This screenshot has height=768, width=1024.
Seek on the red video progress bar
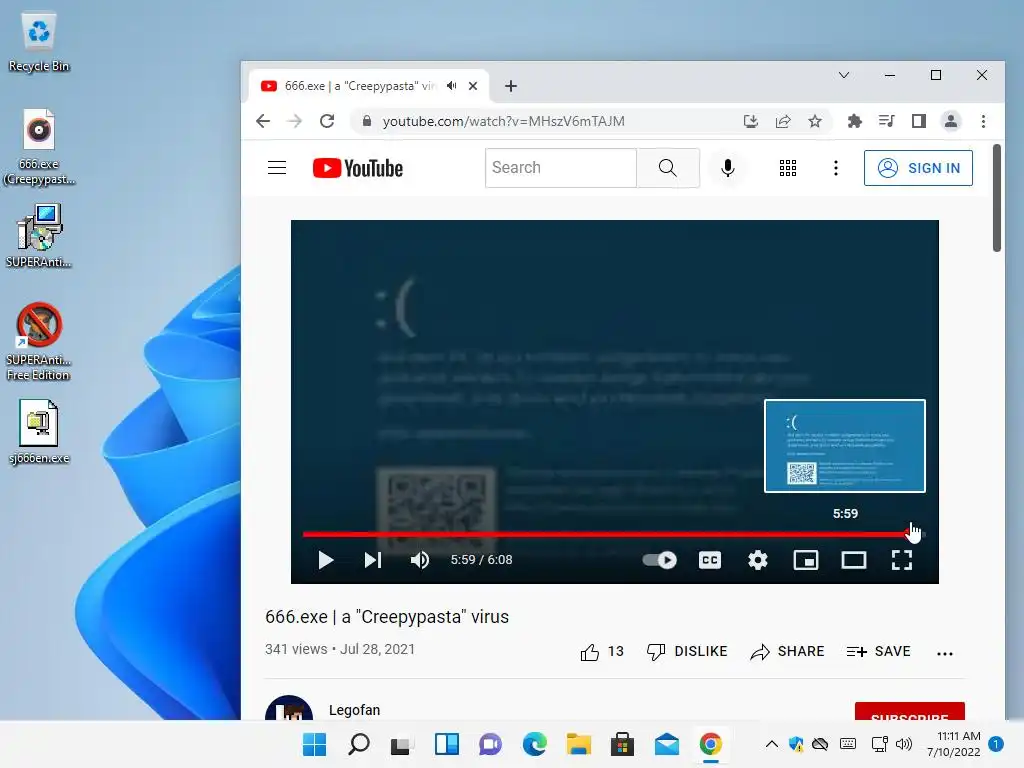pos(614,534)
